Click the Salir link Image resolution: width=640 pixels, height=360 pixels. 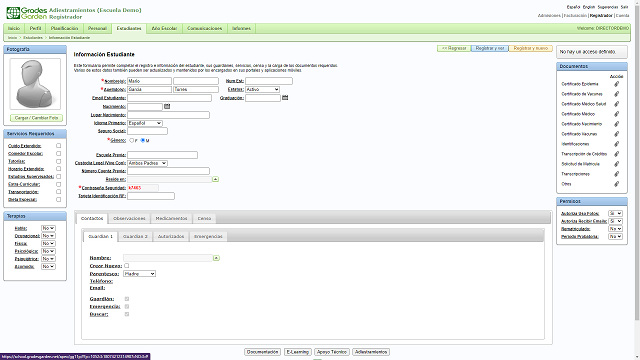(x=624, y=7)
